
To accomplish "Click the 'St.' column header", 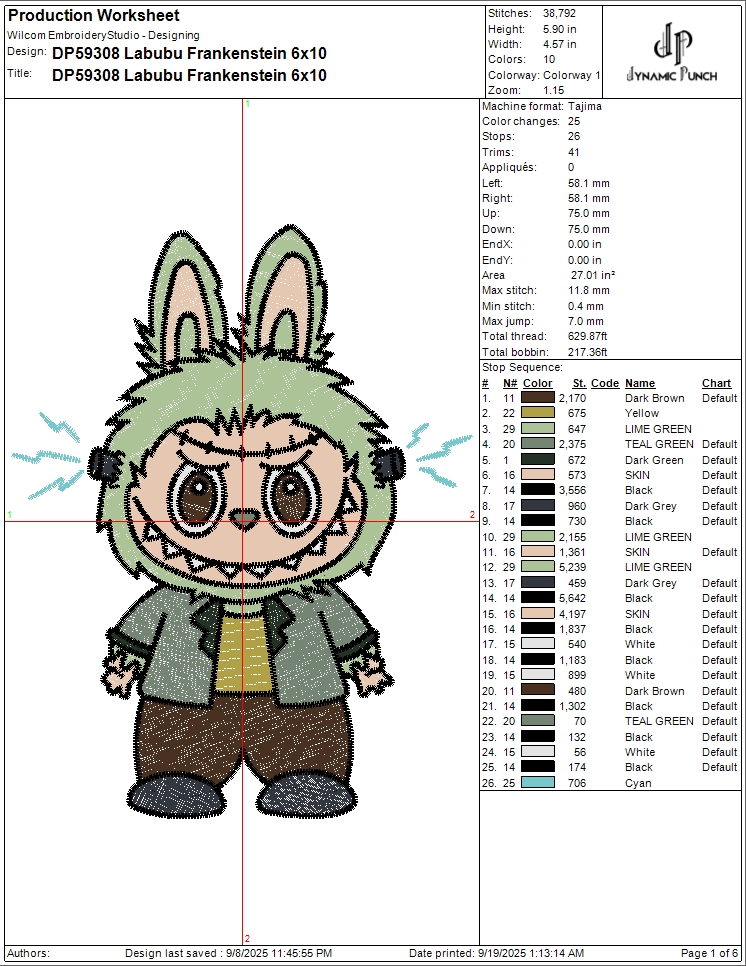I will [x=579, y=383].
